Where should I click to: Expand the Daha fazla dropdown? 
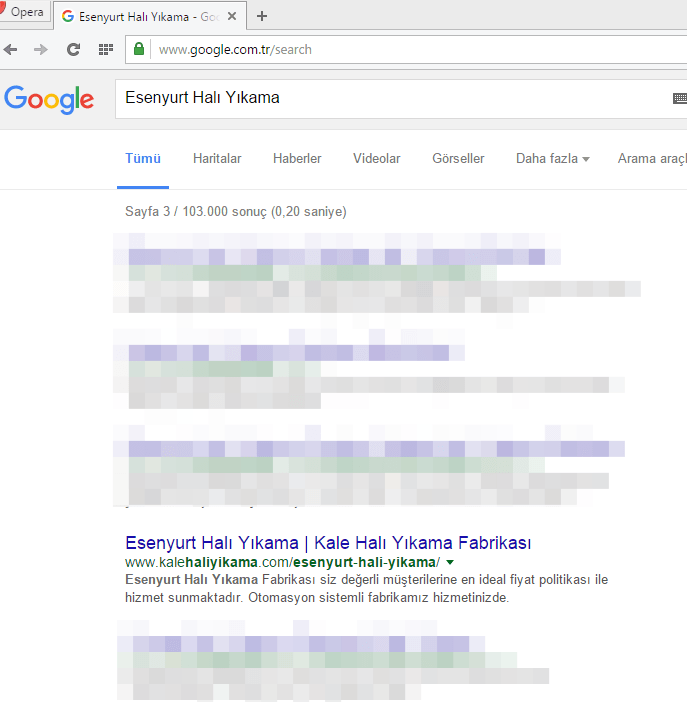coord(552,158)
